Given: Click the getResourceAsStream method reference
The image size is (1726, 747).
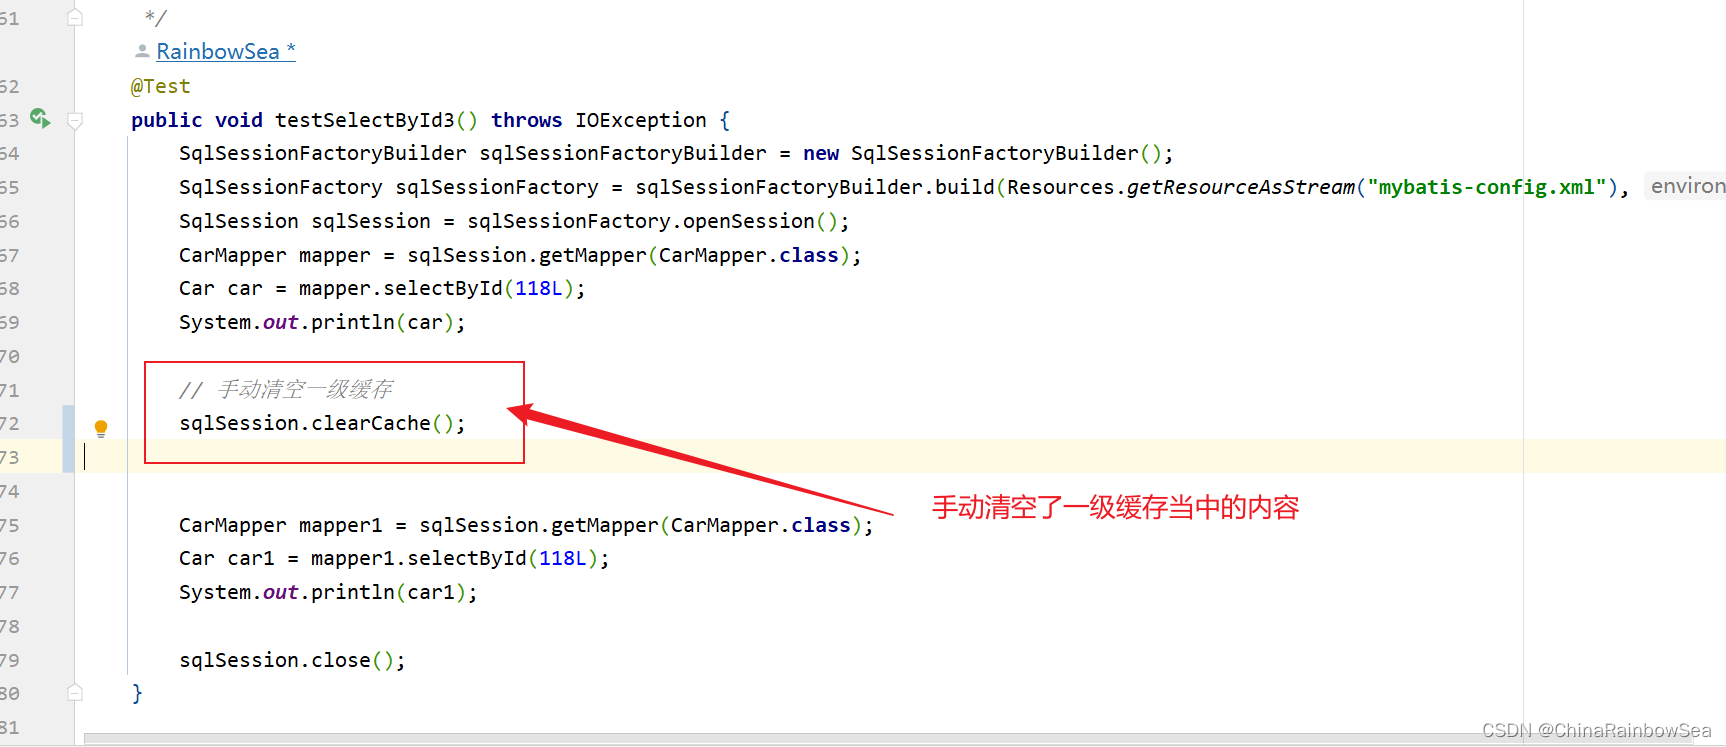Looking at the screenshot, I should (x=1241, y=187).
